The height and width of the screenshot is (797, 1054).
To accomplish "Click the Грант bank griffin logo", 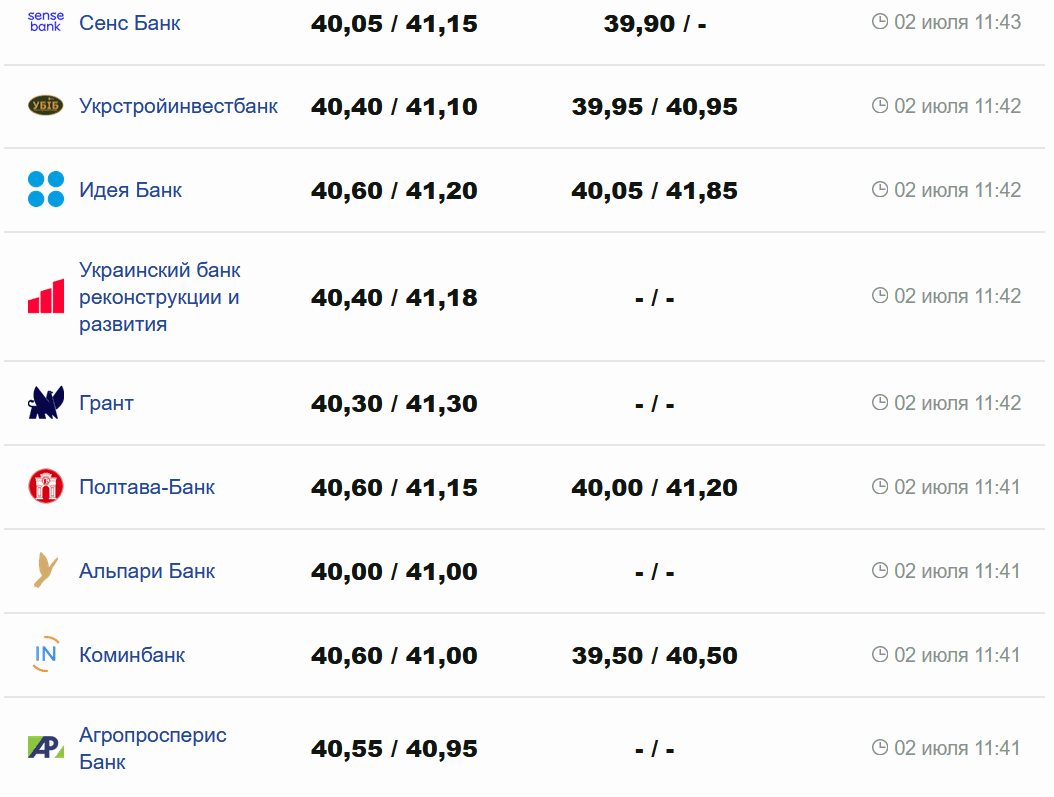I will tap(45, 403).
